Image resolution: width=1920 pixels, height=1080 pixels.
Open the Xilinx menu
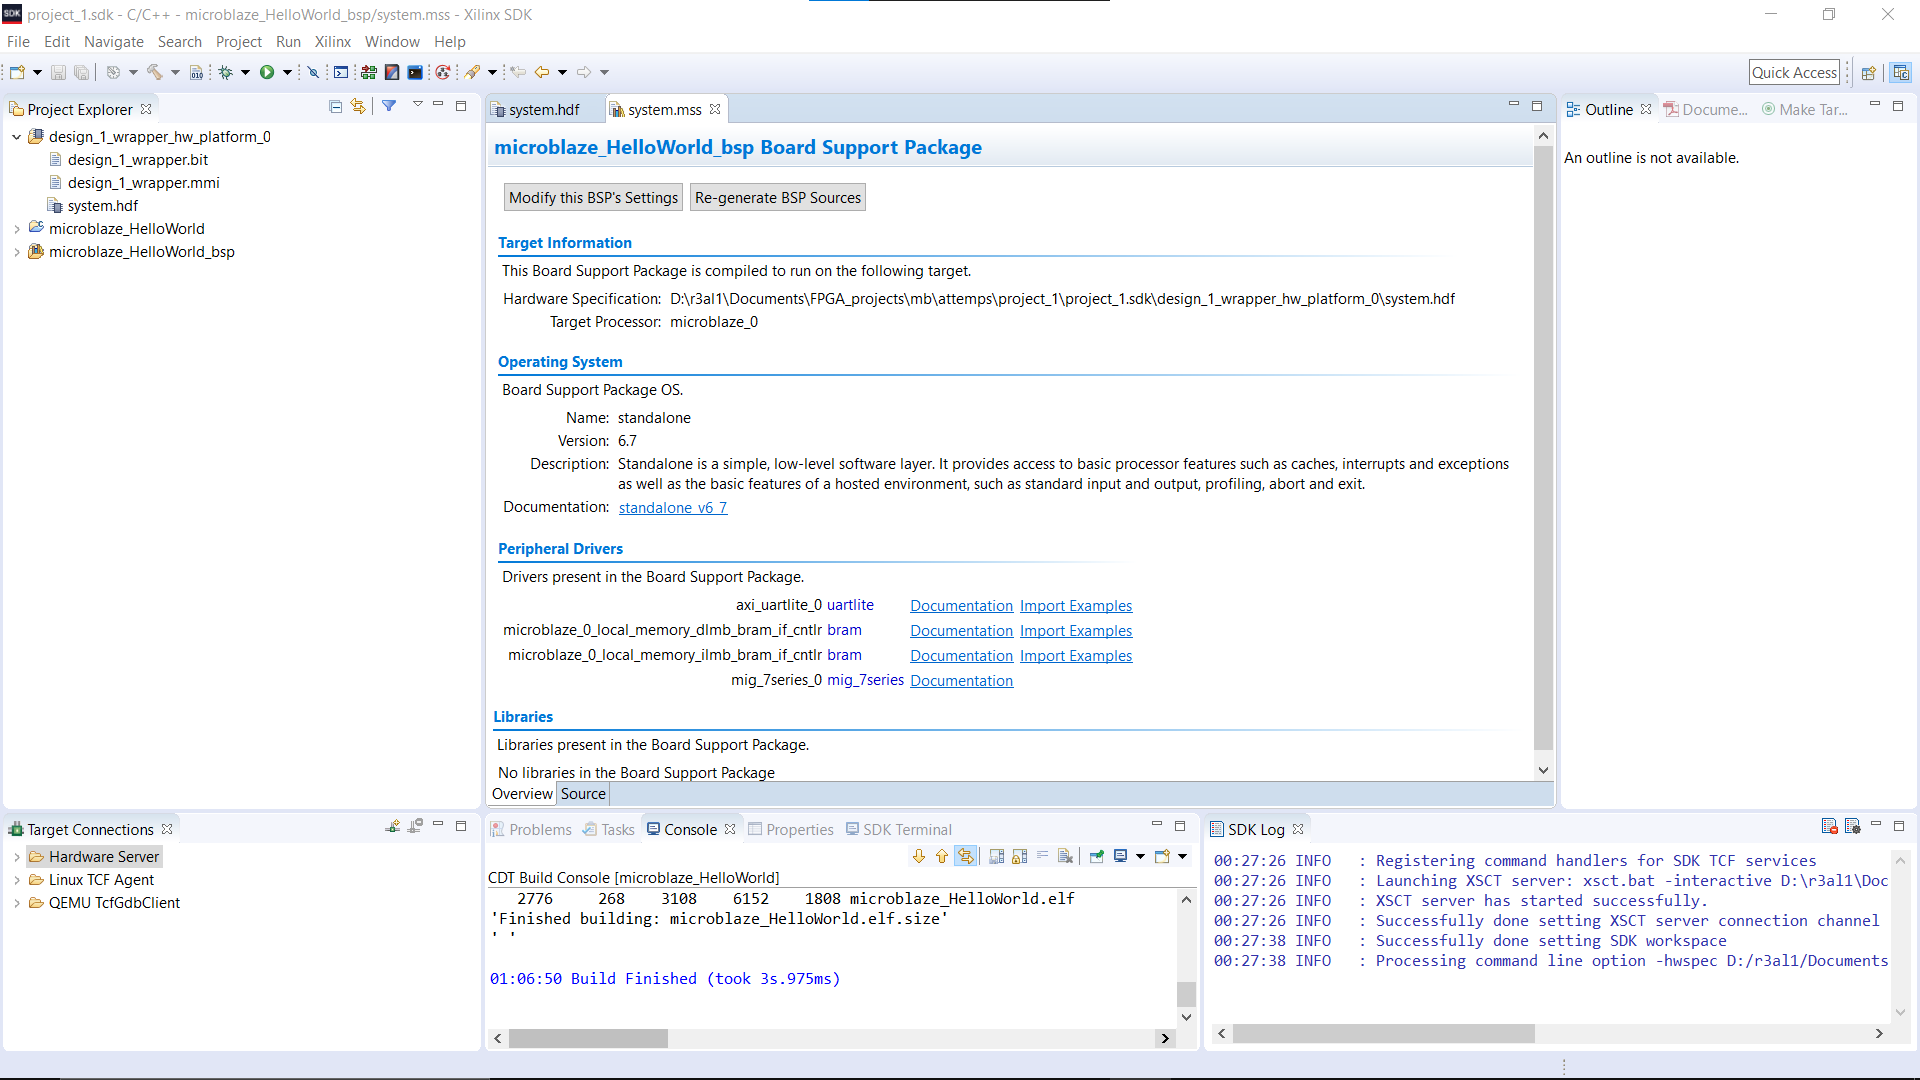pos(332,42)
